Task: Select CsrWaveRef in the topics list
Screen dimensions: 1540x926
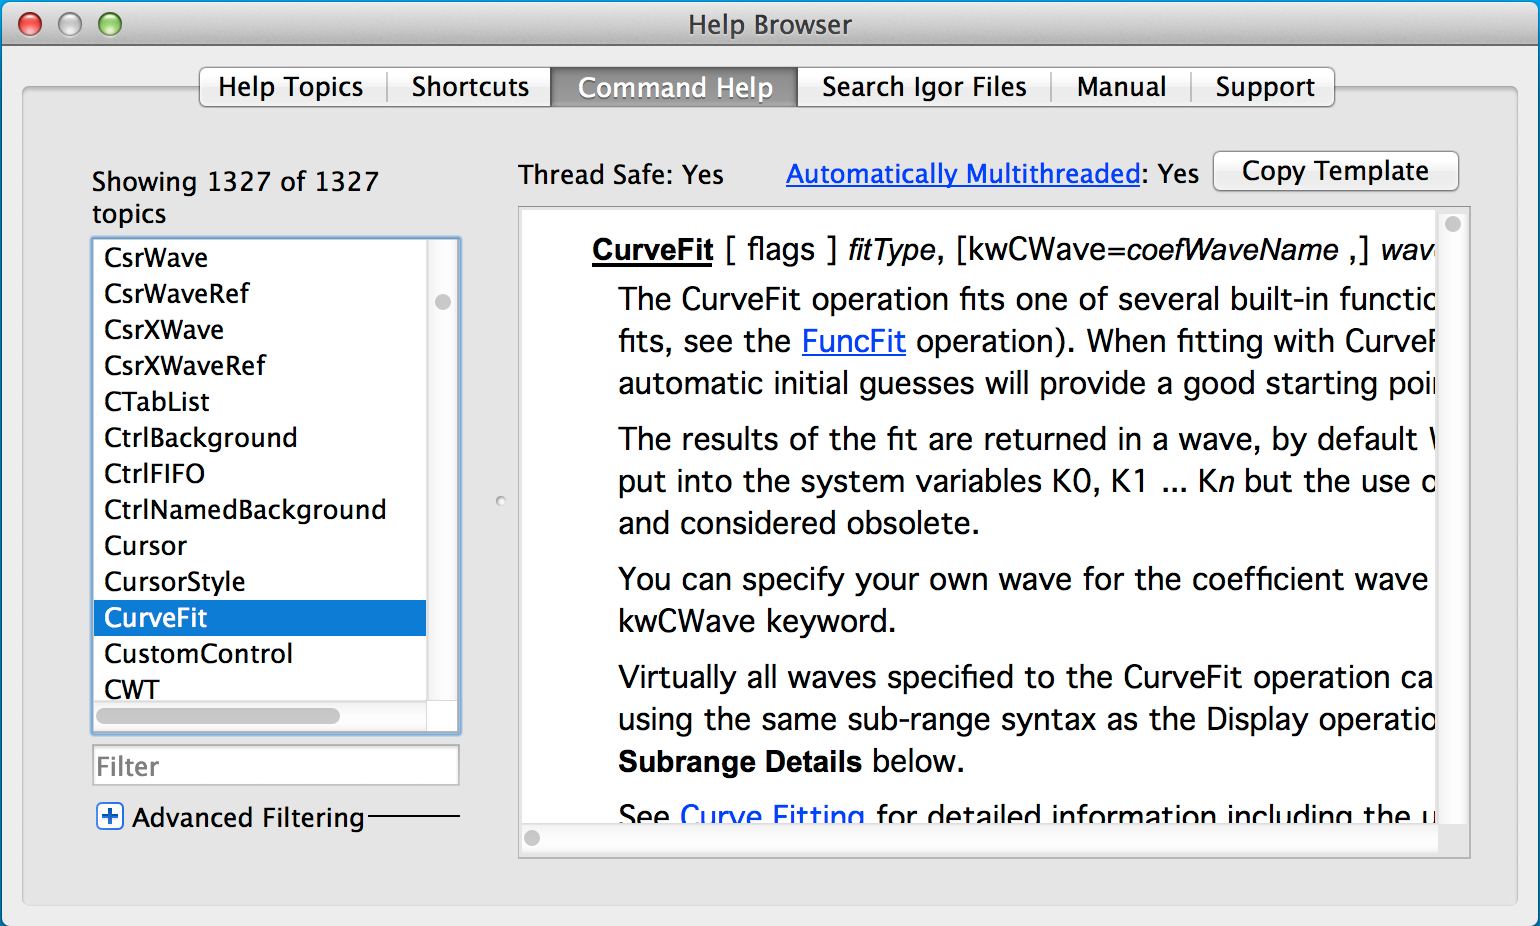Action: coord(260,294)
